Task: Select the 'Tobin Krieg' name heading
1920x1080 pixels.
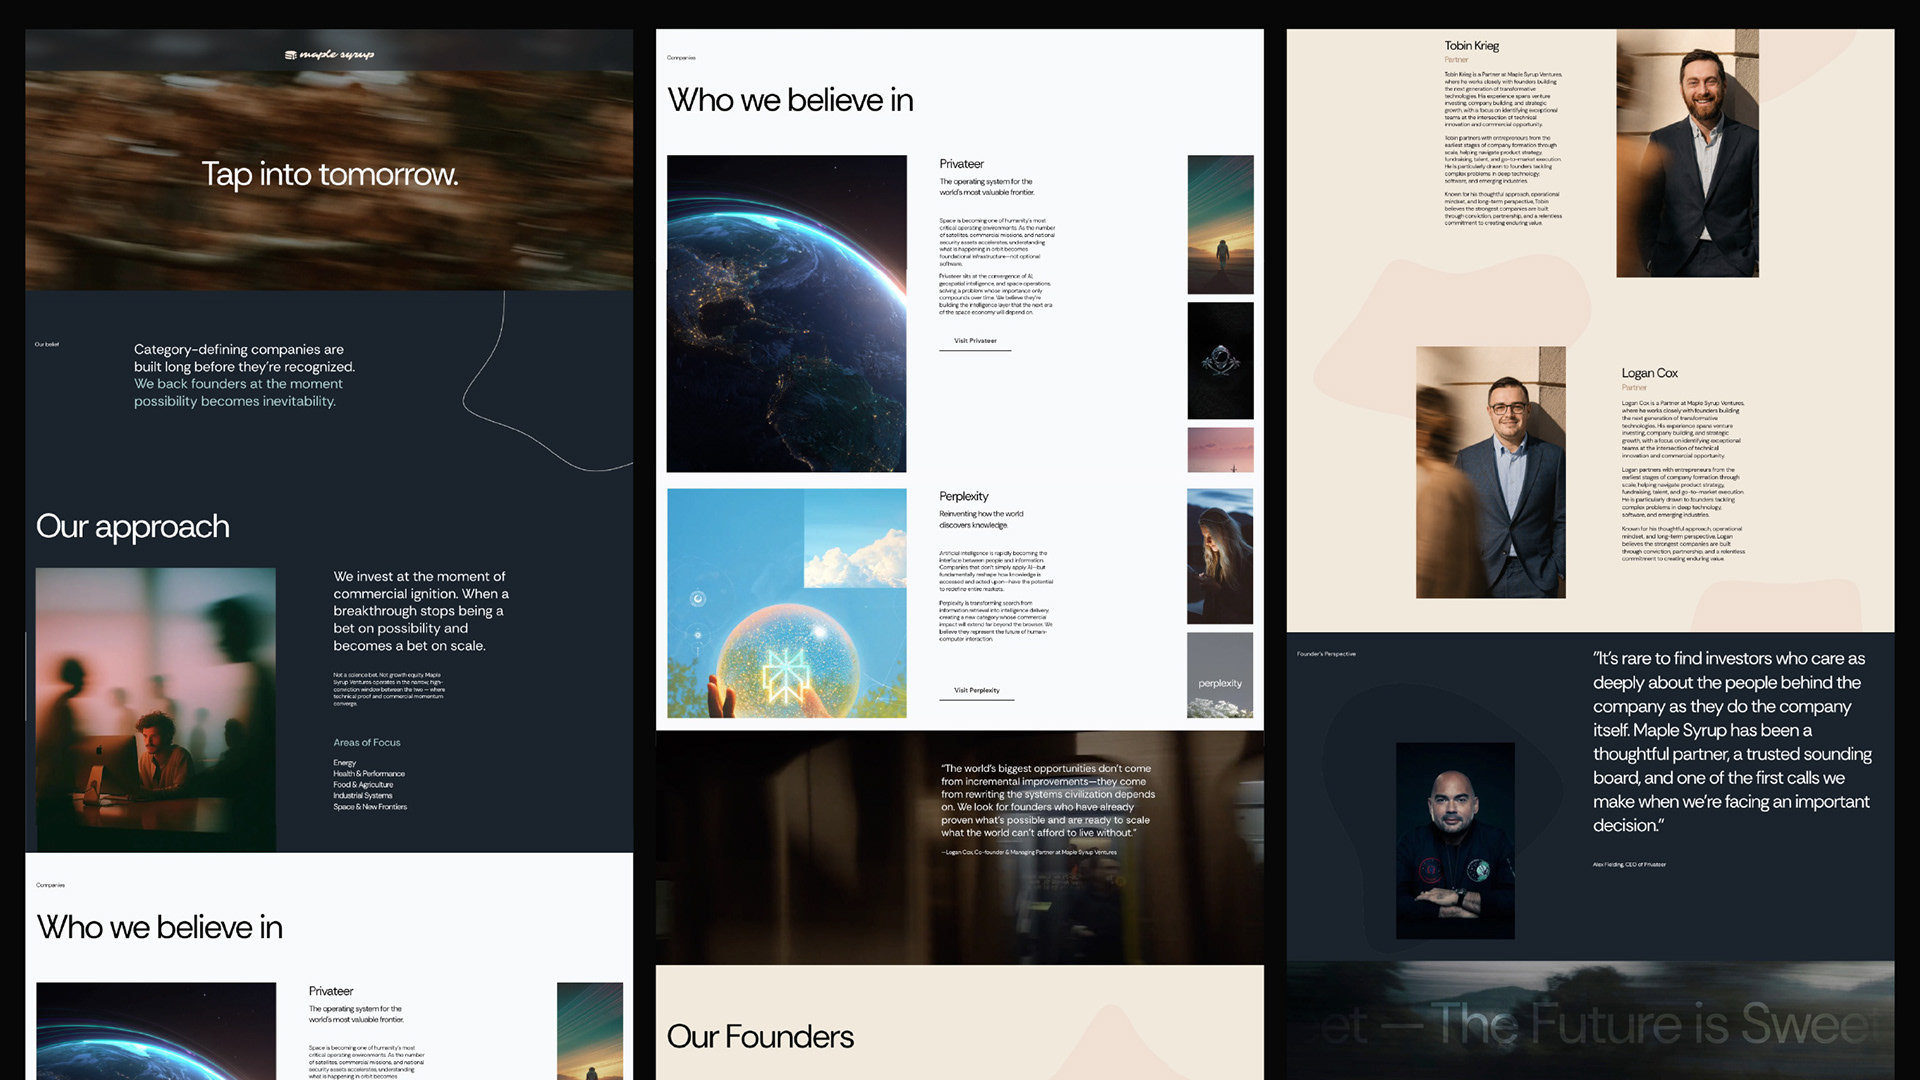Action: point(1471,46)
